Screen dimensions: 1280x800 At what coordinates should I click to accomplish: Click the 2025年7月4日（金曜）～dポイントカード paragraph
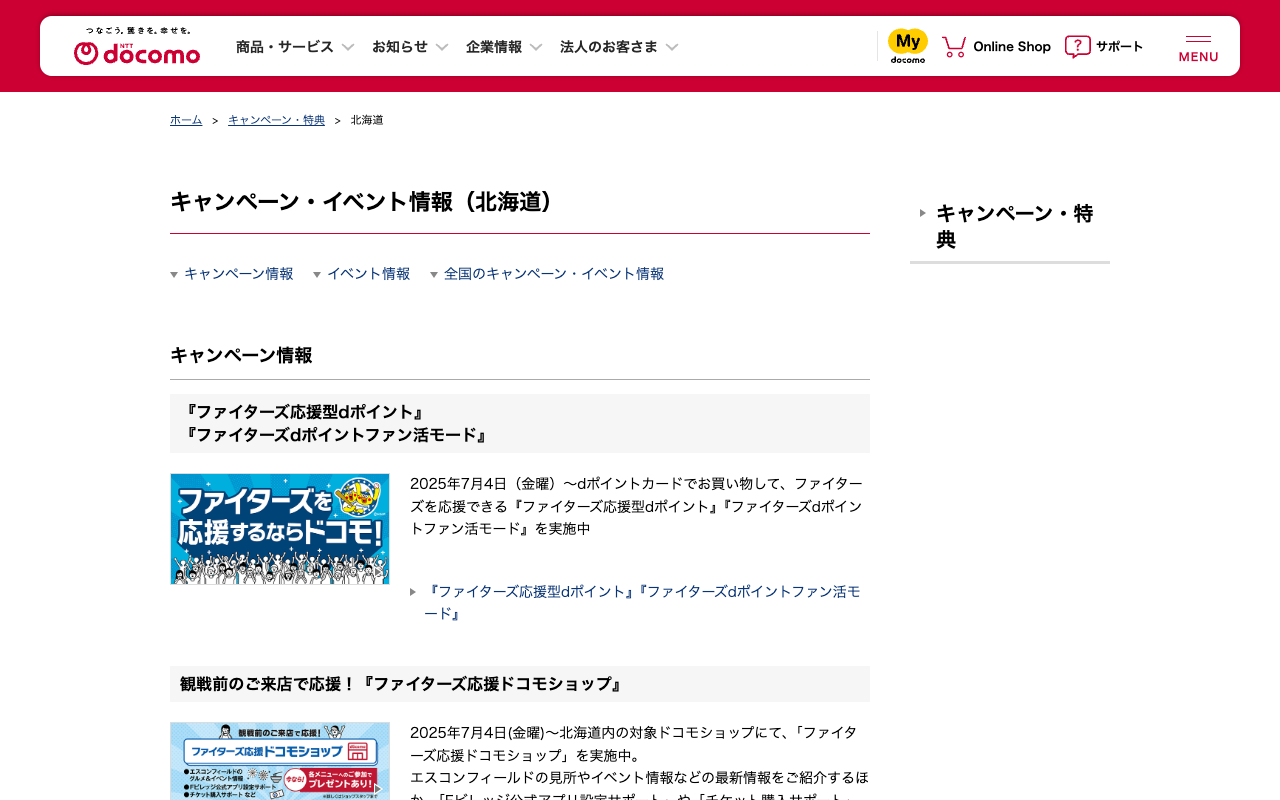tap(636, 506)
